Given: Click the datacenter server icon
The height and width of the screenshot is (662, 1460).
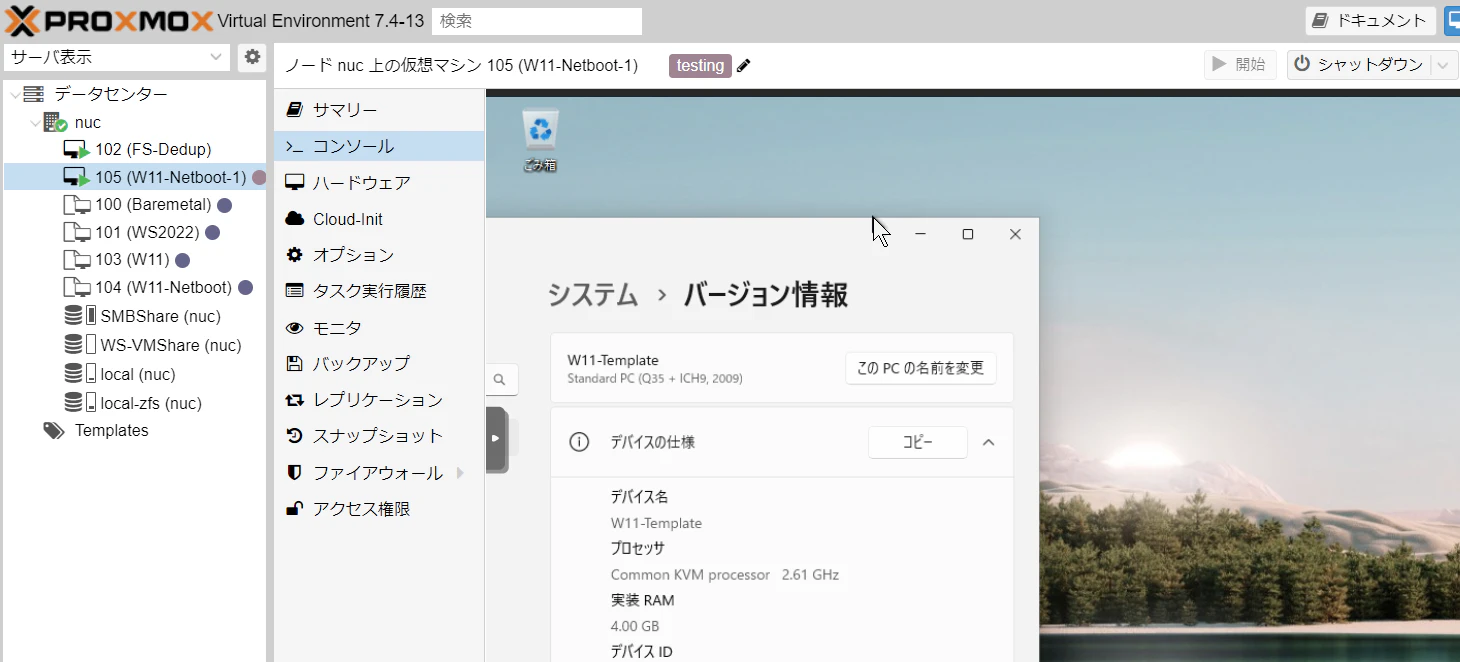Looking at the screenshot, I should pyautogui.click(x=33, y=94).
